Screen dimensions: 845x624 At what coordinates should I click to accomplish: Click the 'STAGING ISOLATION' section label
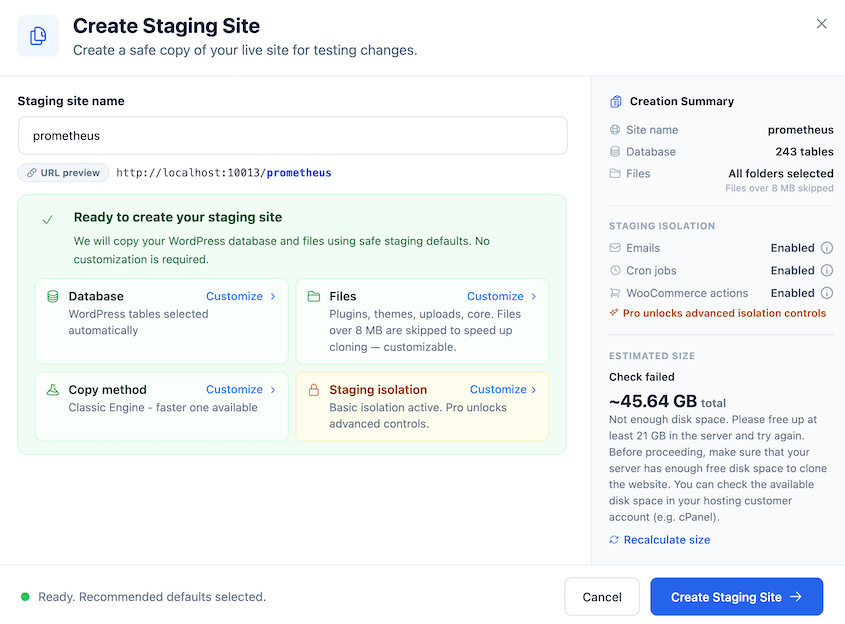[x=662, y=226]
